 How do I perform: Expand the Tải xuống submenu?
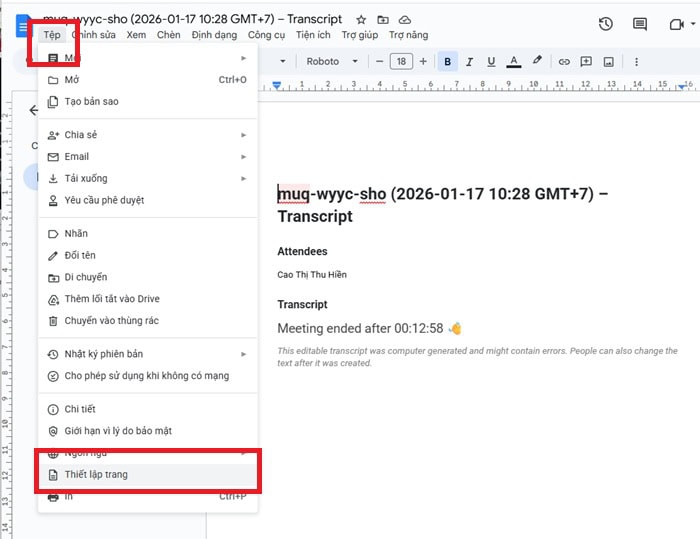coord(147,179)
